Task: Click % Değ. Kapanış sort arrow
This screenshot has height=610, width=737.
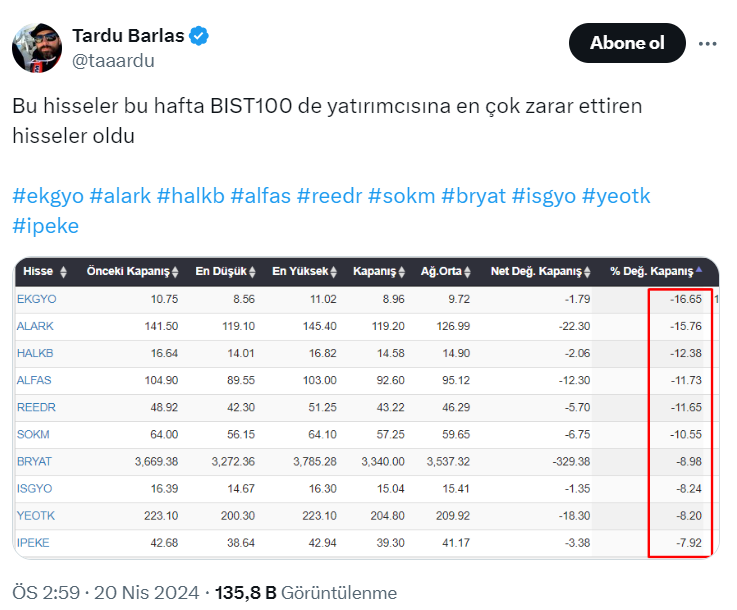Action: coord(699,271)
